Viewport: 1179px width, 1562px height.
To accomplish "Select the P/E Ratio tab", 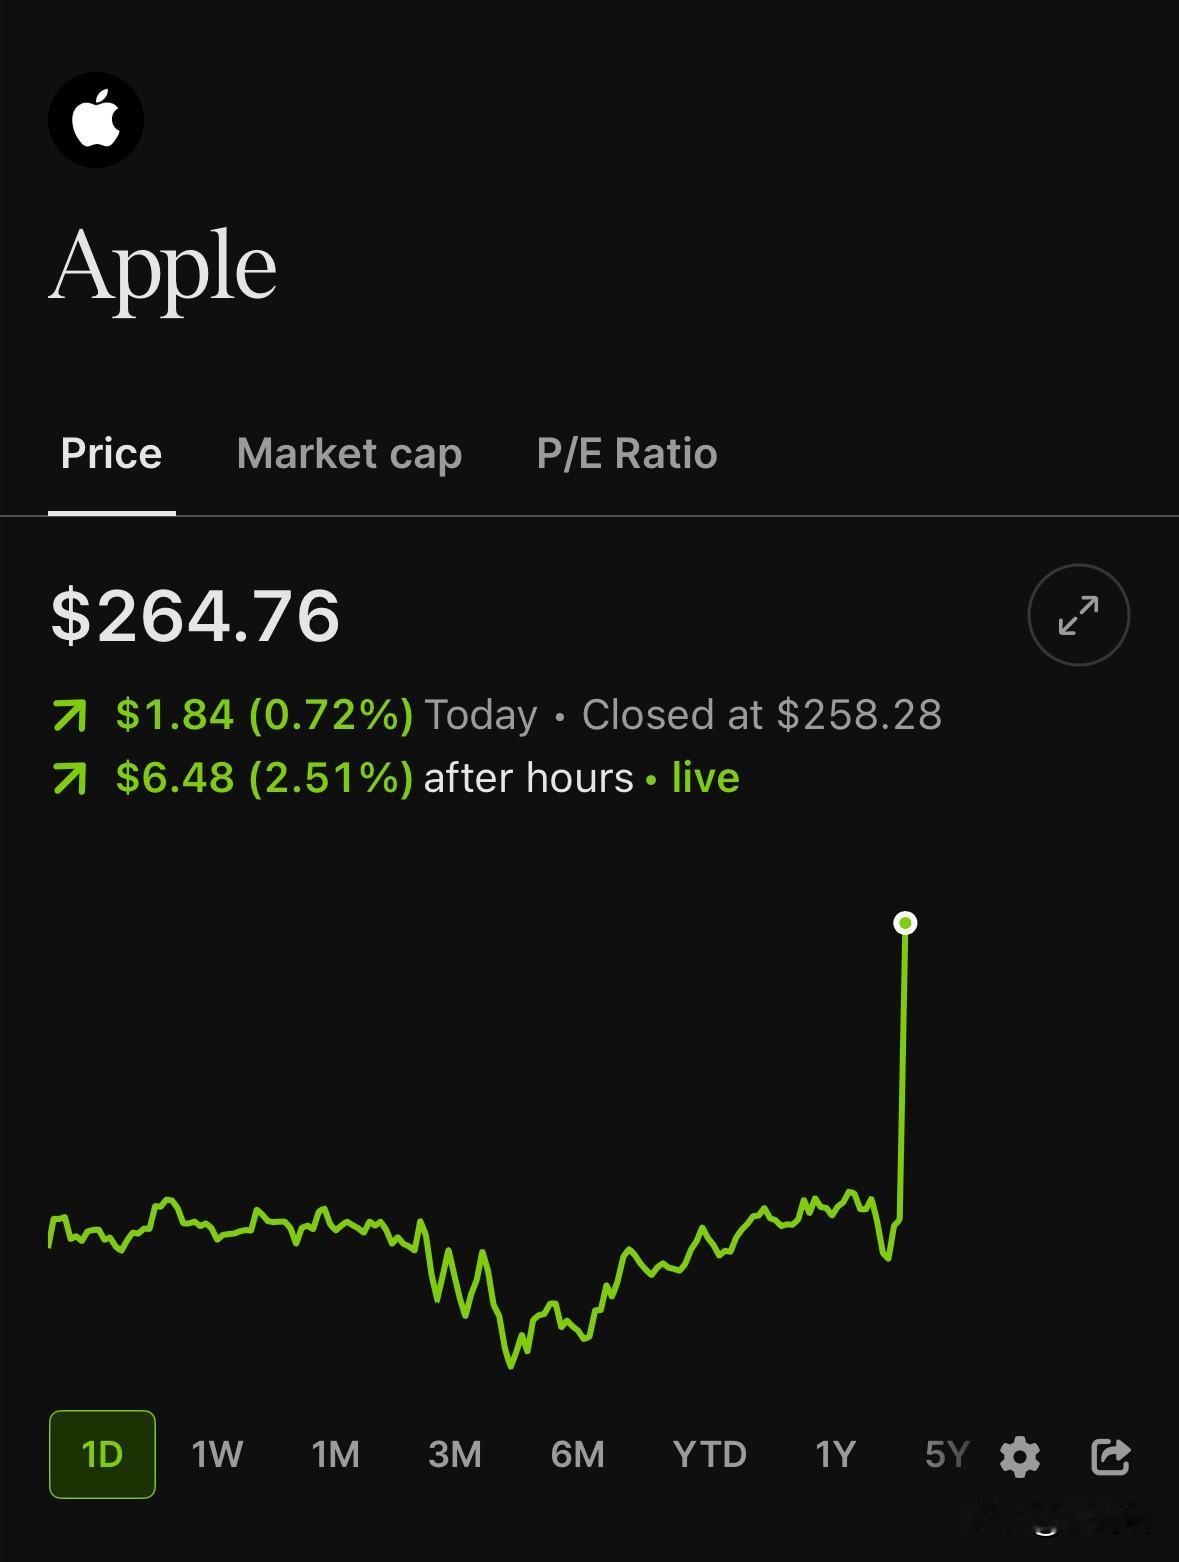I will (627, 454).
